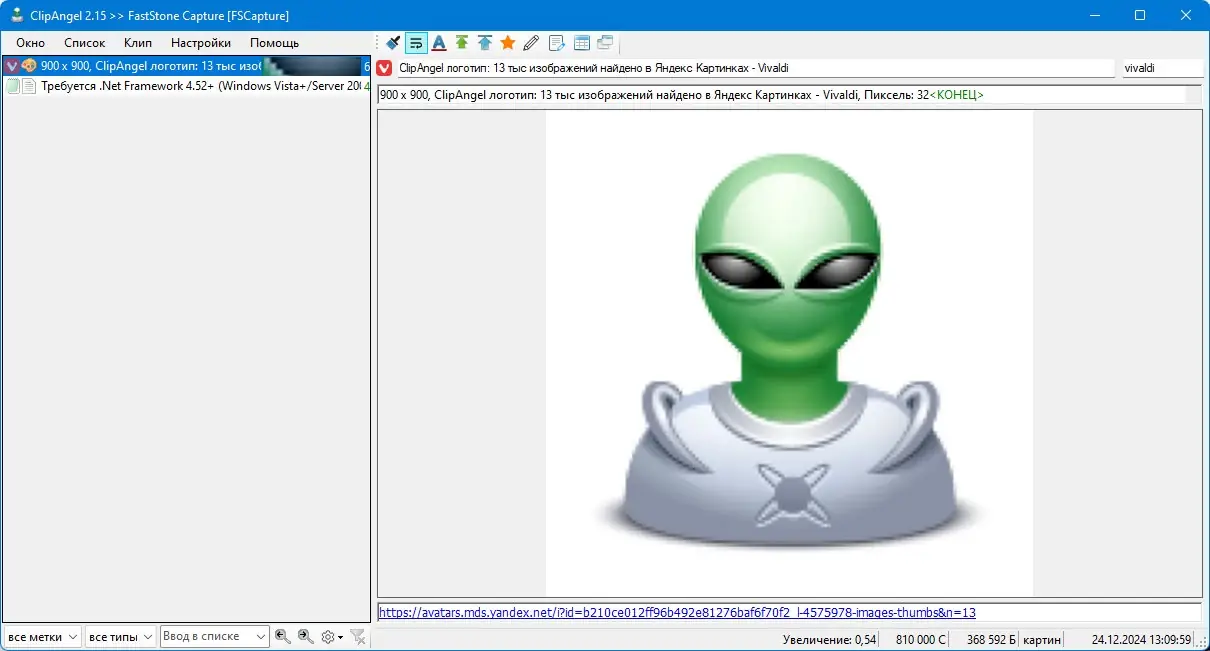Open the Помощь menu
Viewport: 1210px width, 651px height.
pos(274,43)
